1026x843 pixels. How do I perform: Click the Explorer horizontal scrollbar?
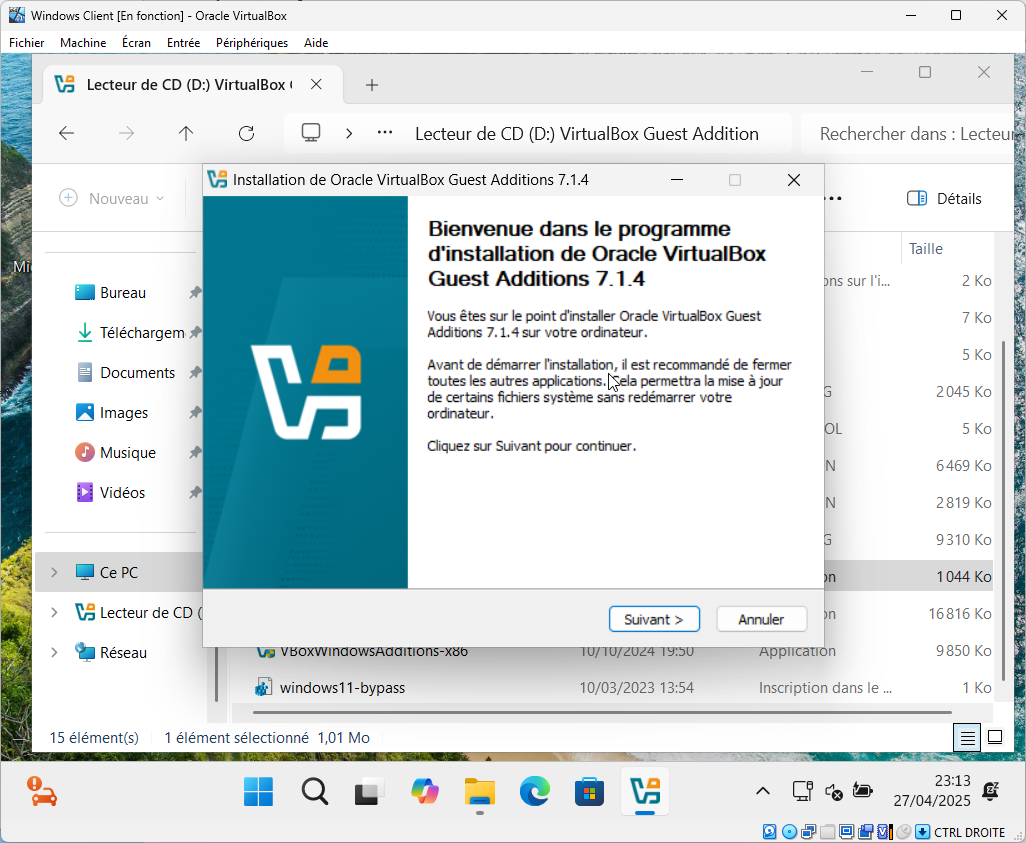602,712
